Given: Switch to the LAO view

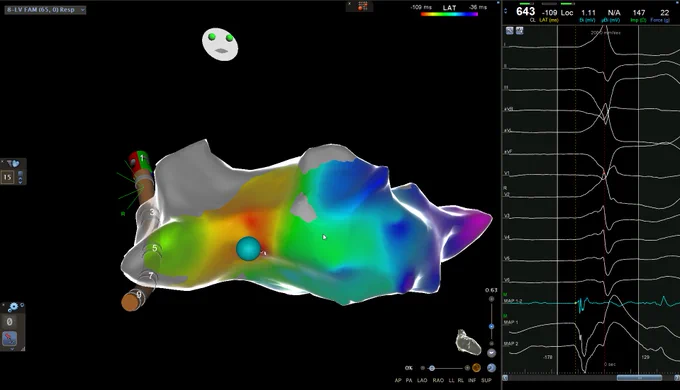Looking at the screenshot, I should click(x=422, y=380).
